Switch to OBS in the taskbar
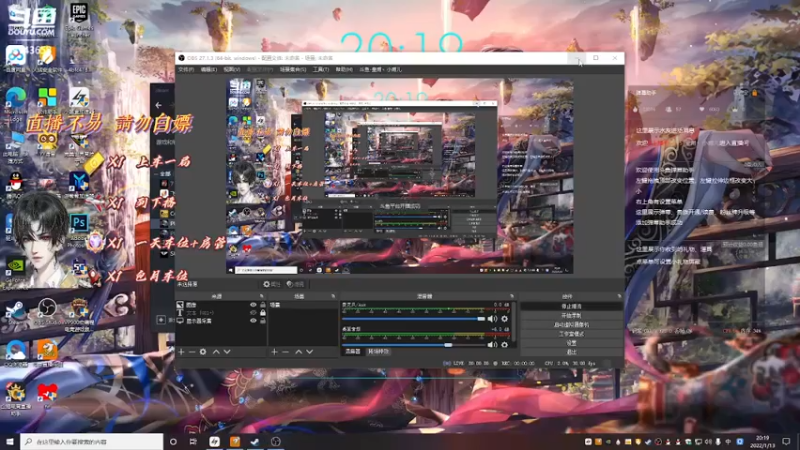800x450 pixels. 276,441
